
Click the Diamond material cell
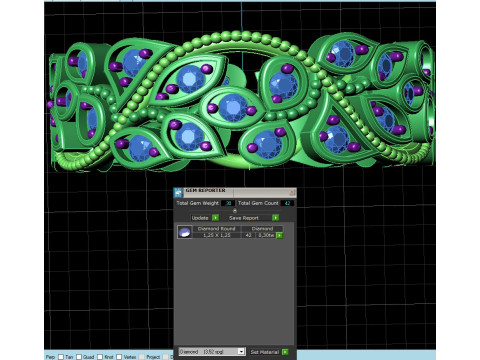point(262,229)
